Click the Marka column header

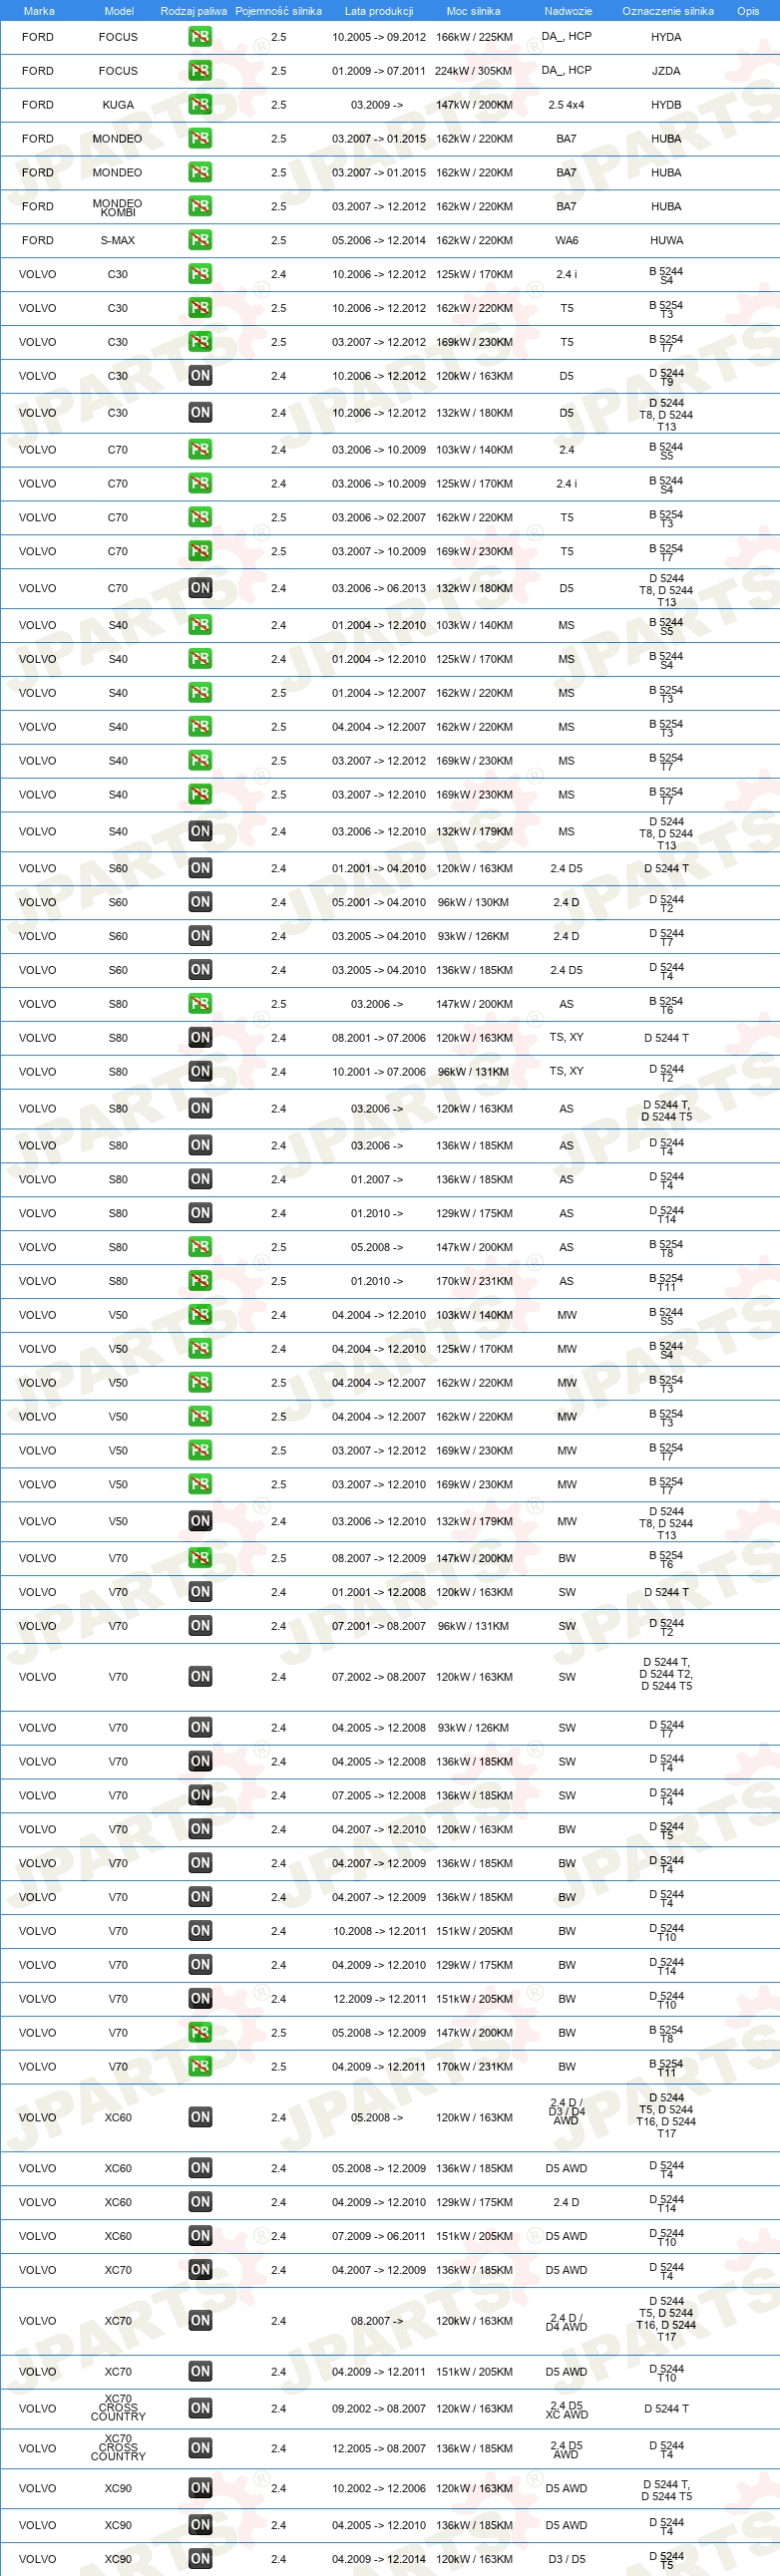coord(39,11)
